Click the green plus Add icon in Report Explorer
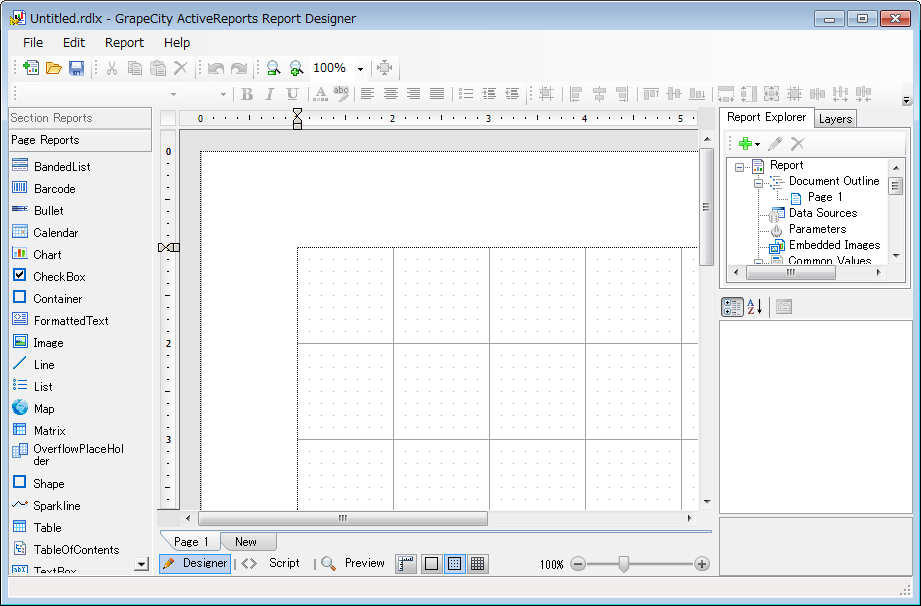 pos(745,143)
